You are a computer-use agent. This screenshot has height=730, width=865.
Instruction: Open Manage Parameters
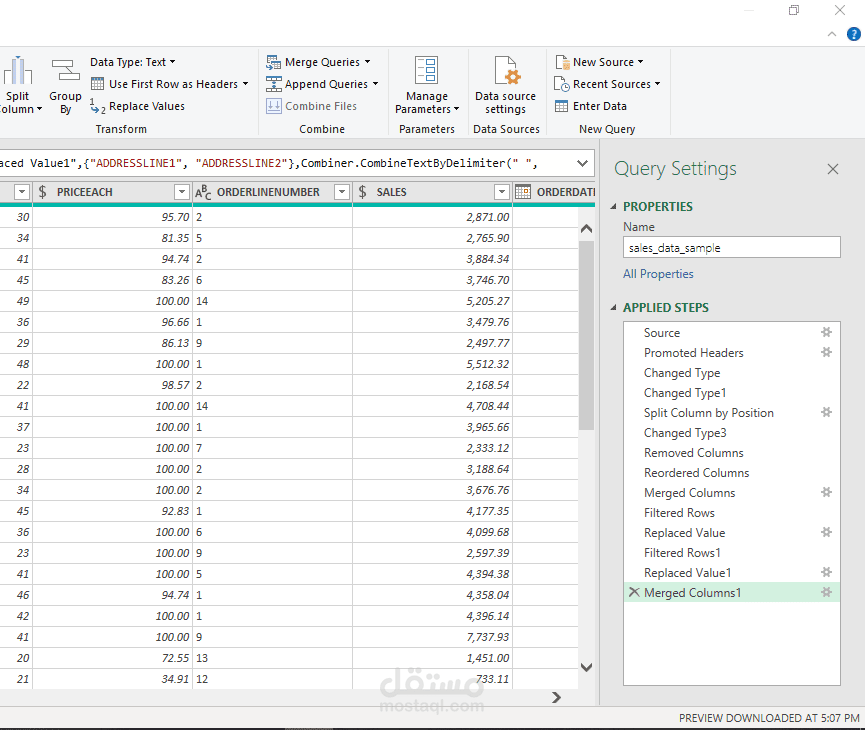coord(427,85)
